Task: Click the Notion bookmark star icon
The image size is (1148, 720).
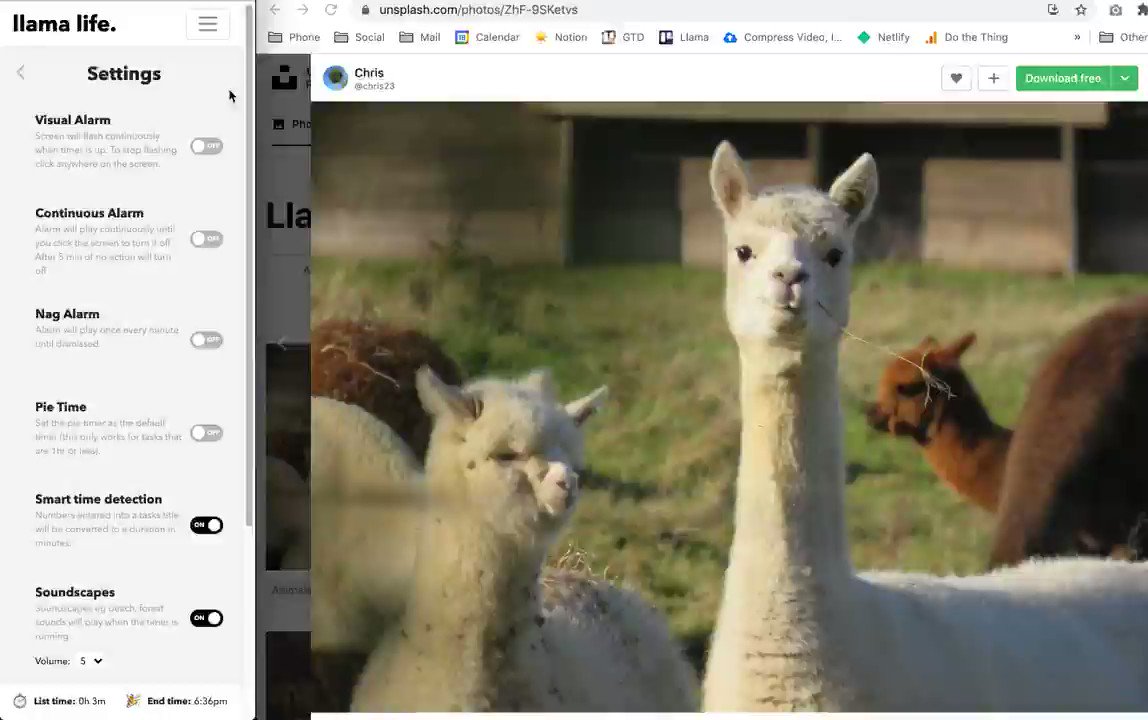Action: tap(541, 37)
